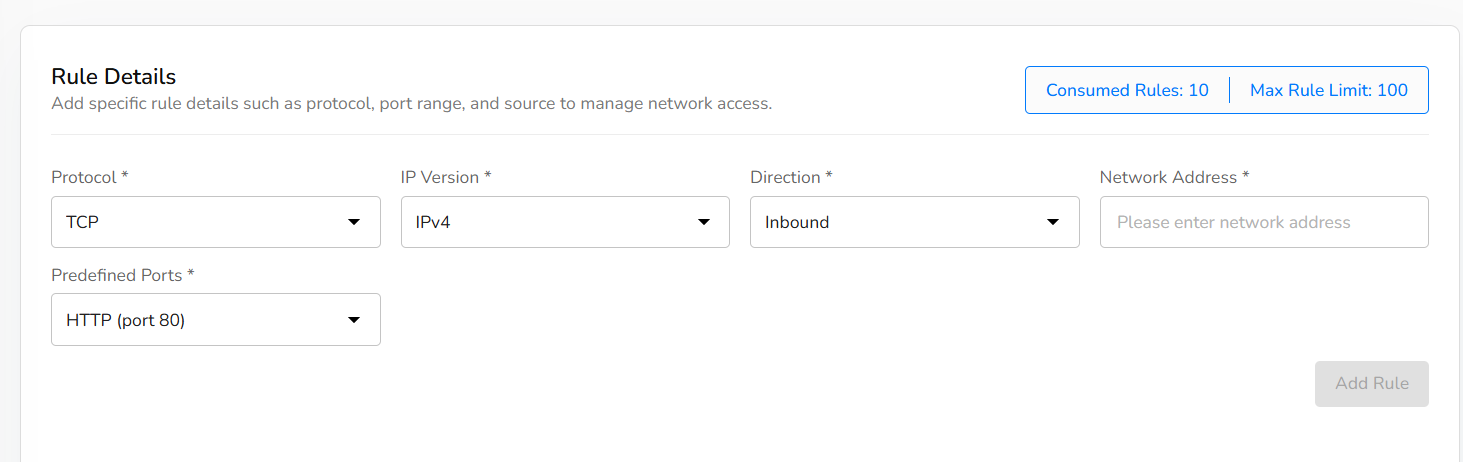Click the Predefined Ports field label
The height and width of the screenshot is (462, 1463).
coord(121,275)
